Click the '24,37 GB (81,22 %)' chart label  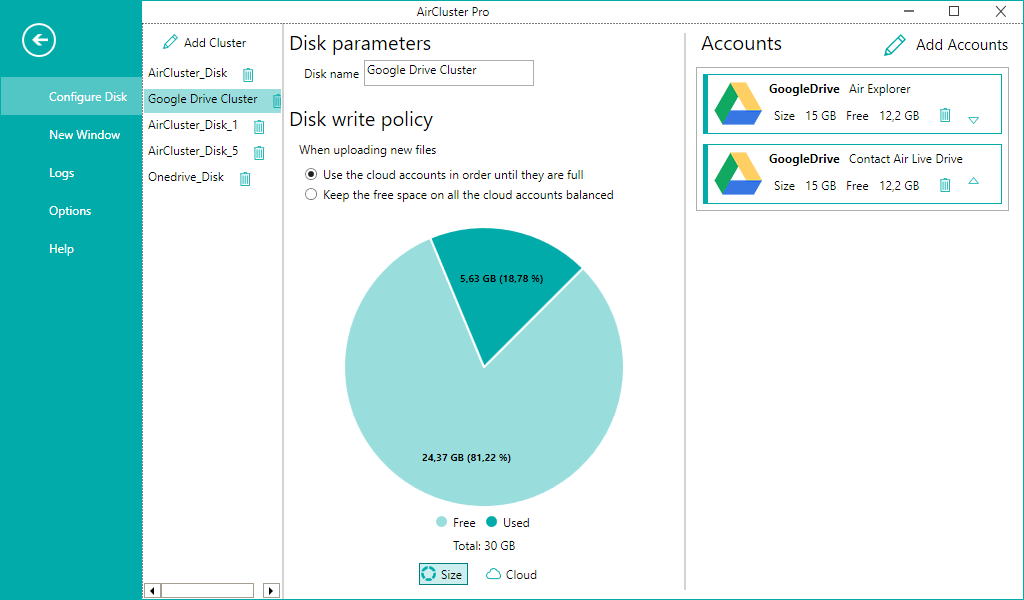[x=466, y=458]
